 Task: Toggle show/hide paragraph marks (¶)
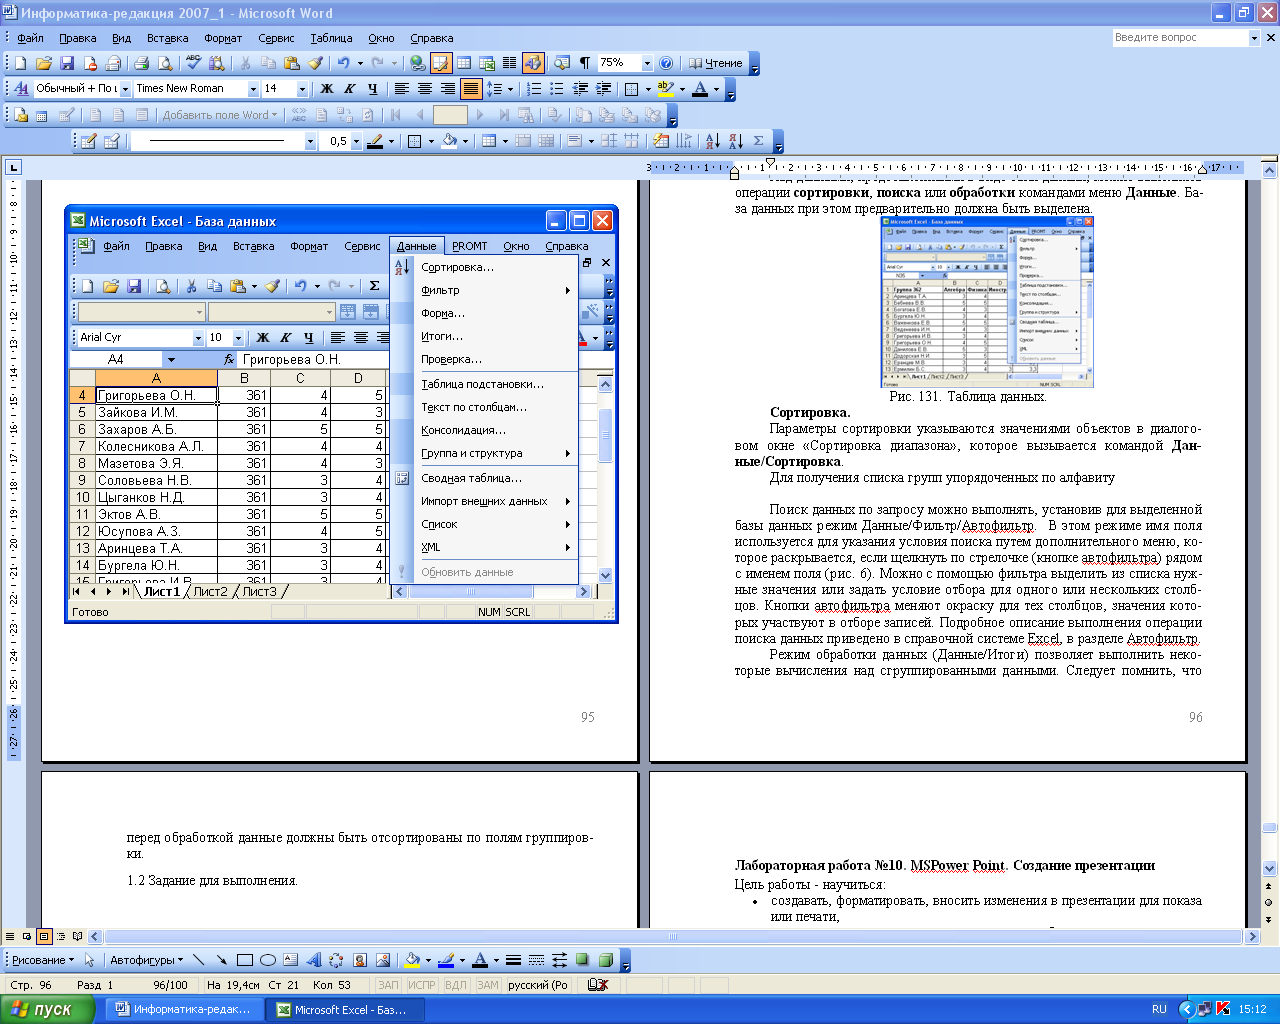click(585, 63)
